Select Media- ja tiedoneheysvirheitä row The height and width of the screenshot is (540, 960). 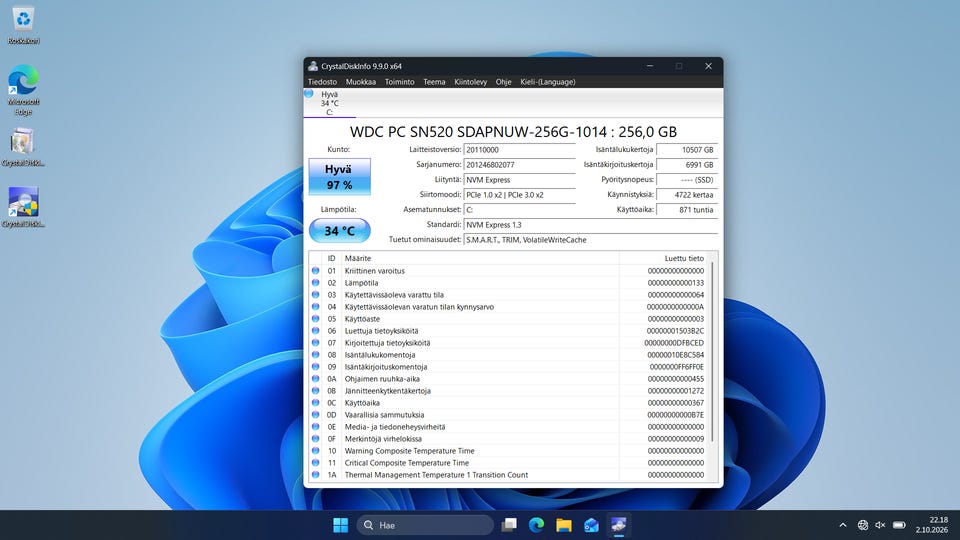[509, 427]
